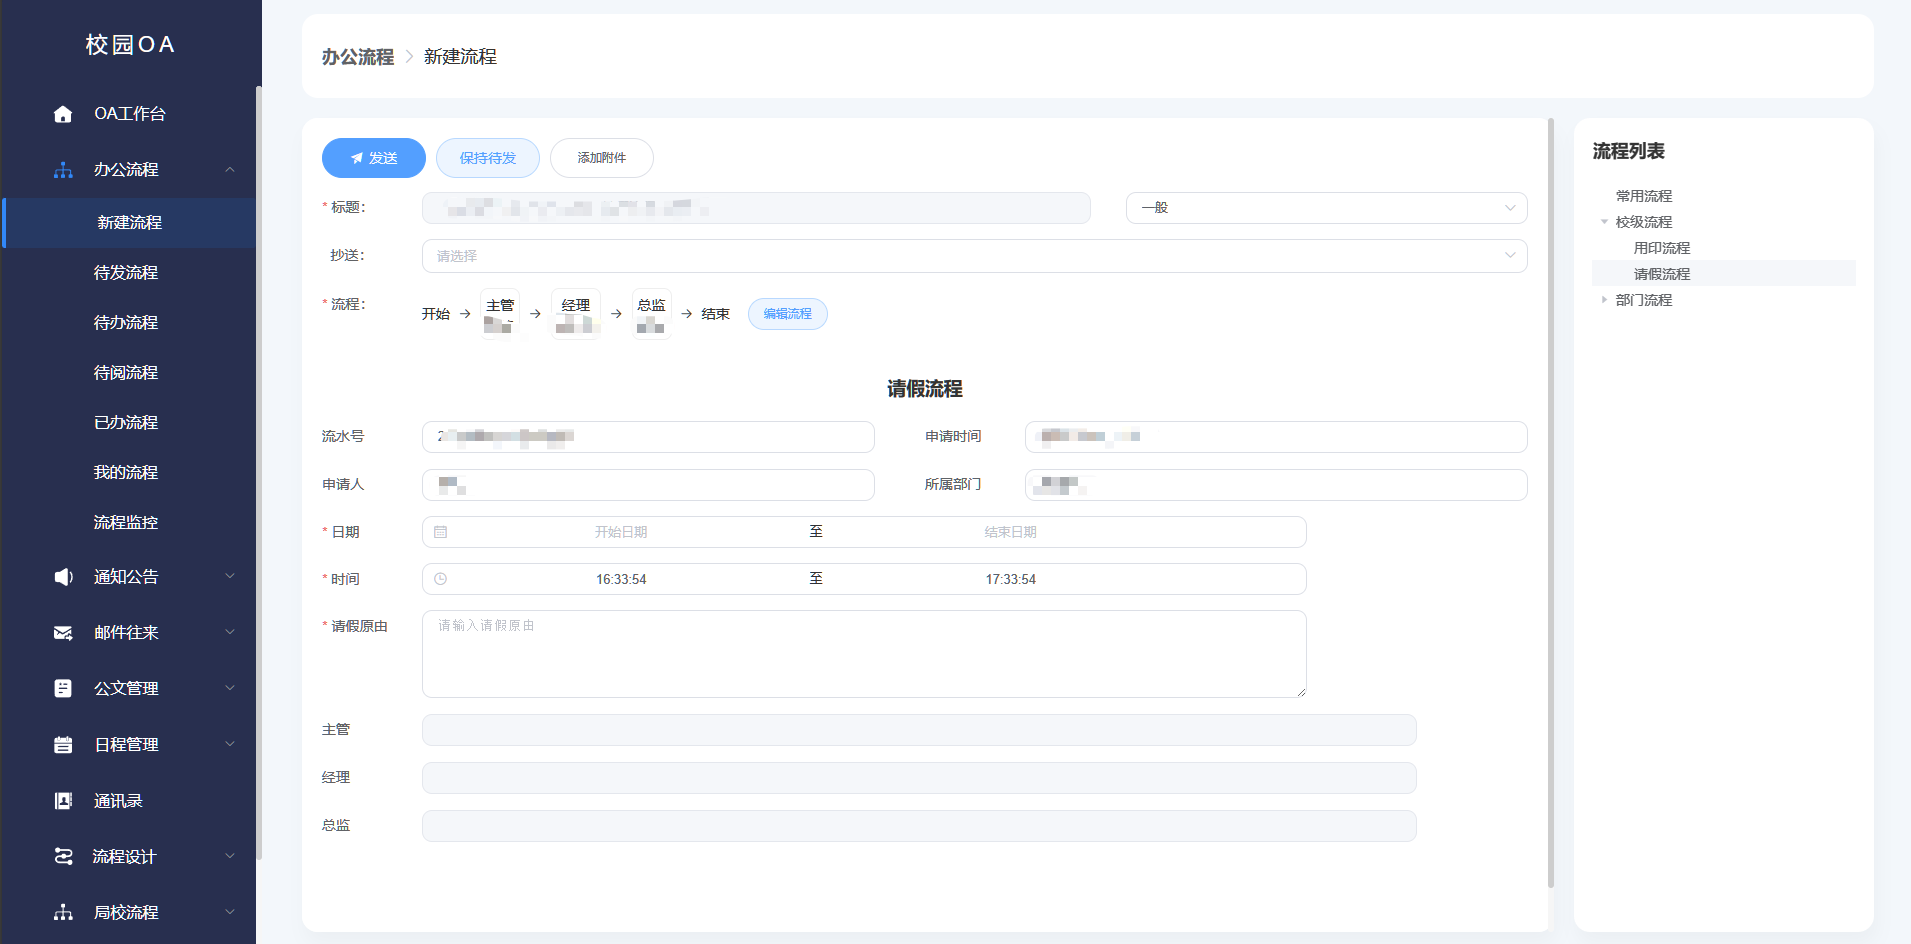Expand the 日程管理 menu chevron
1911x944 pixels.
click(230, 744)
